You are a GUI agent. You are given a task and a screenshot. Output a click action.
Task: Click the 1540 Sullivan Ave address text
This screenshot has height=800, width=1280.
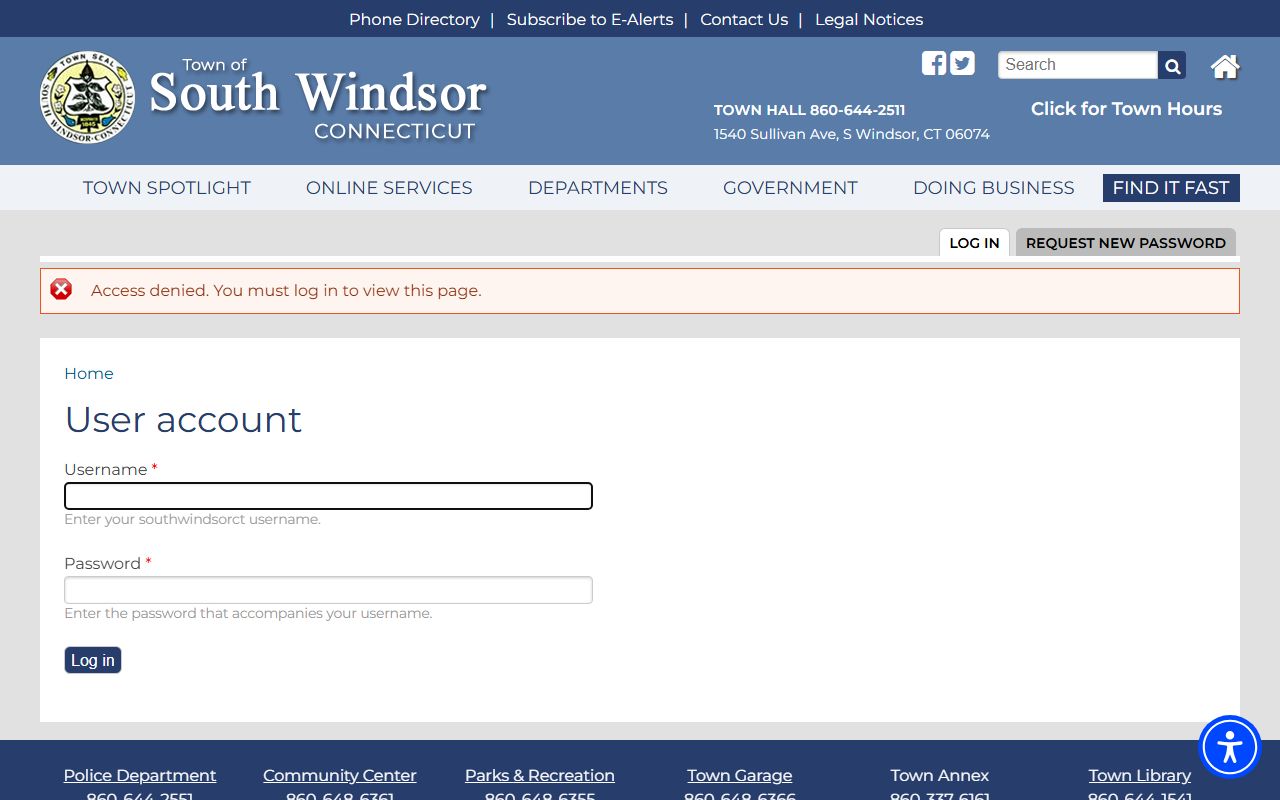[852, 134]
